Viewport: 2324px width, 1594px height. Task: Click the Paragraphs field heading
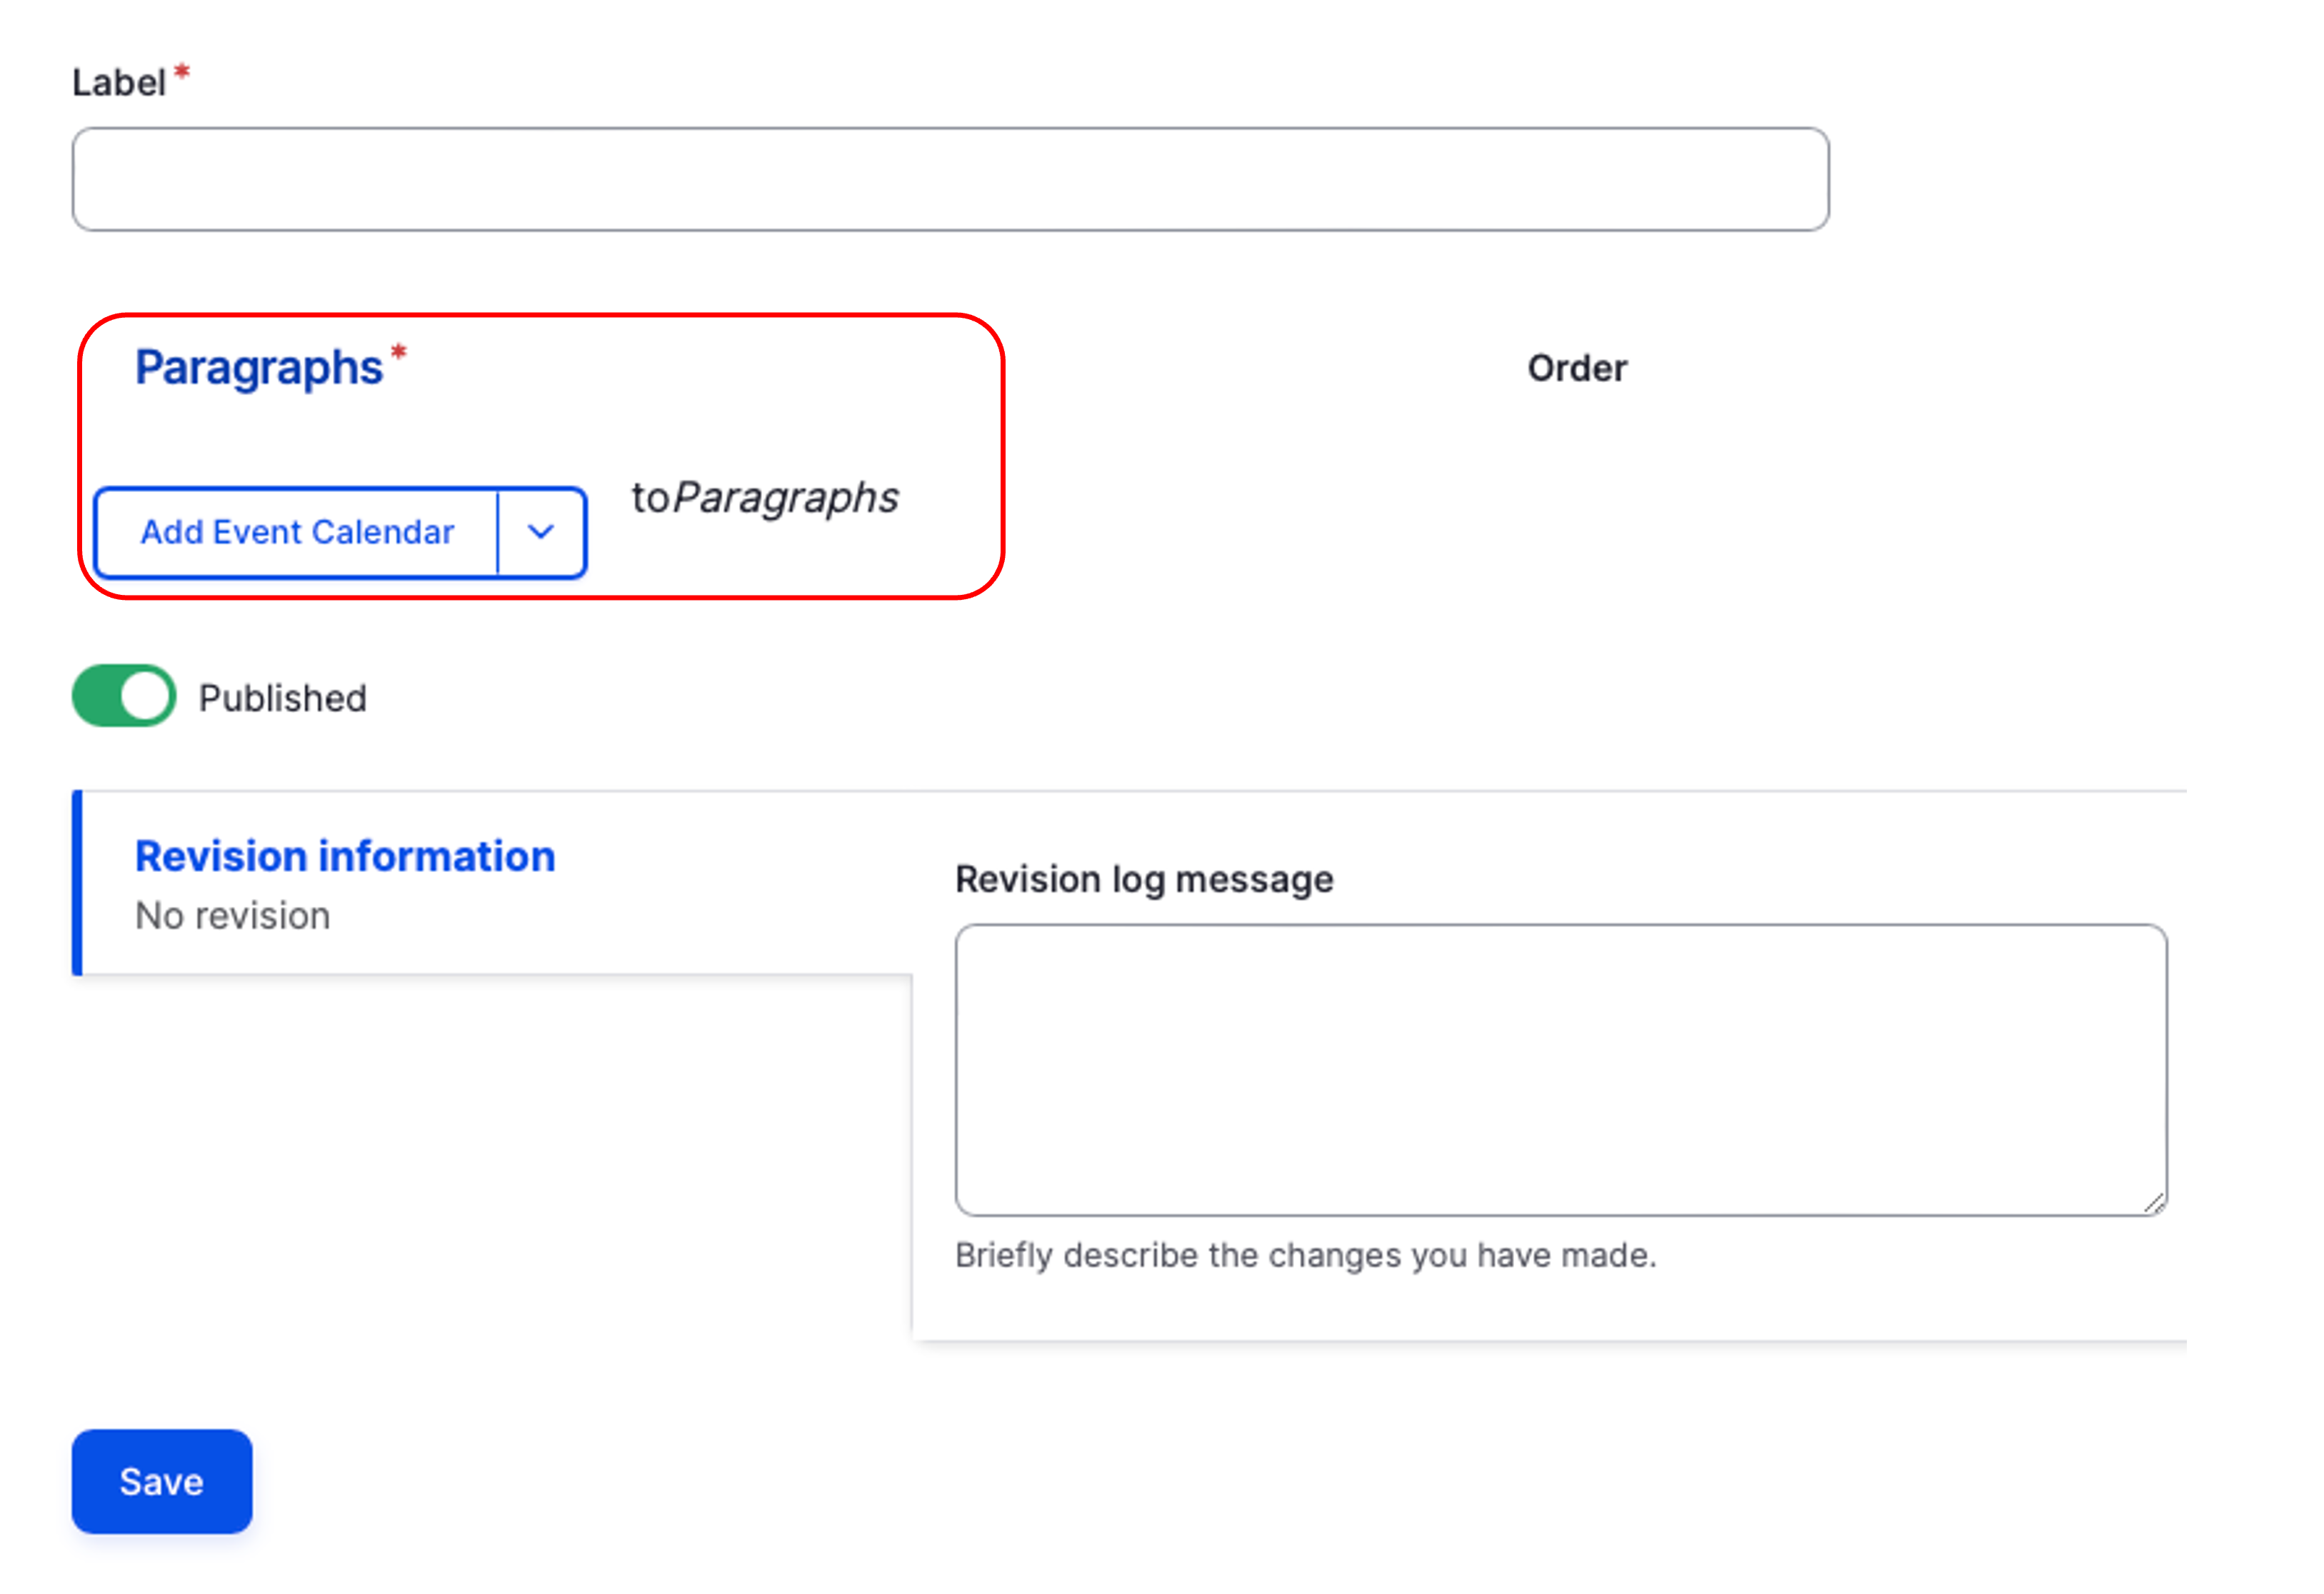point(259,368)
